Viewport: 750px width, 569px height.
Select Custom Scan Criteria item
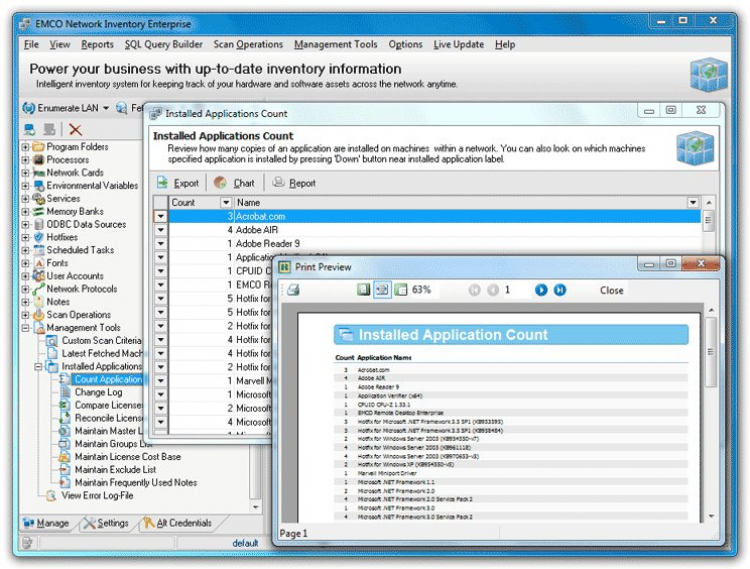(x=101, y=340)
